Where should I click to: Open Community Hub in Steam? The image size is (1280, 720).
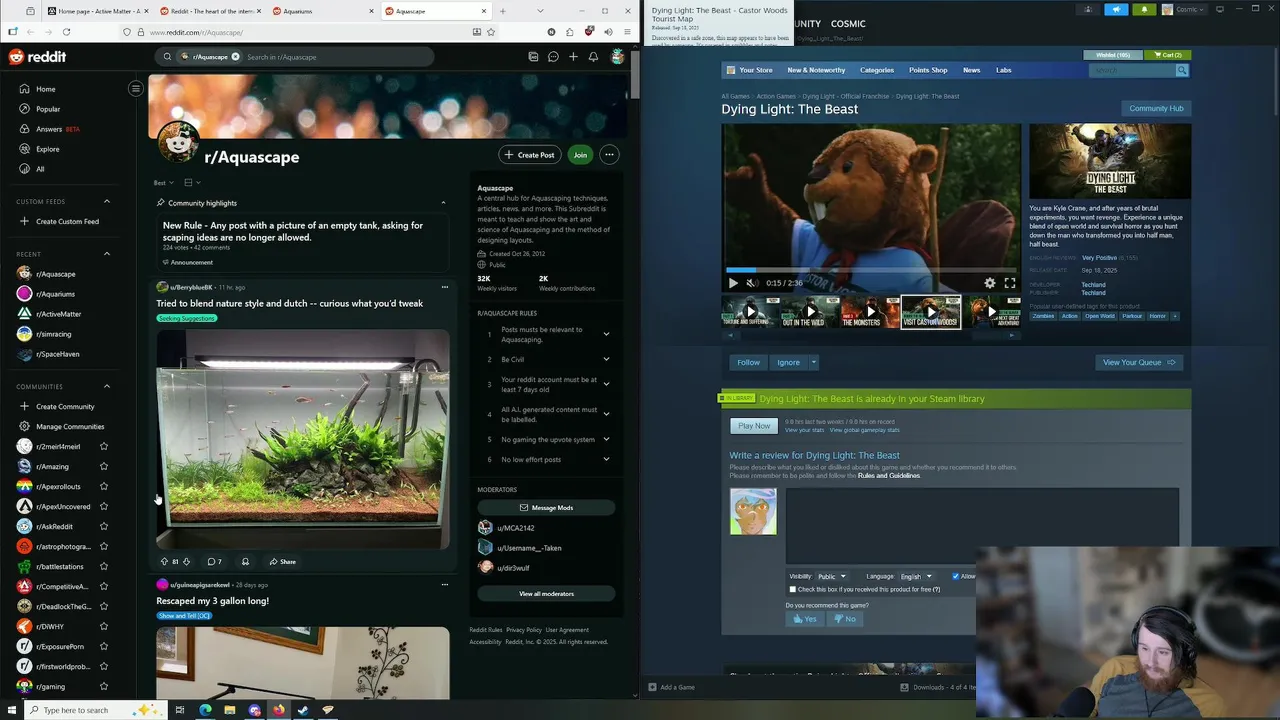click(x=1156, y=108)
